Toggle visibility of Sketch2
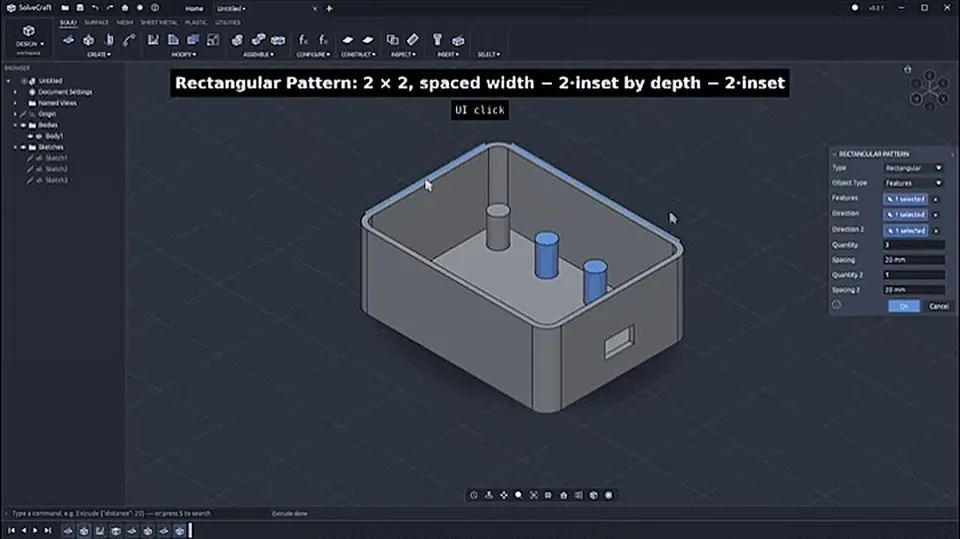This screenshot has width=960, height=539. (x=31, y=169)
